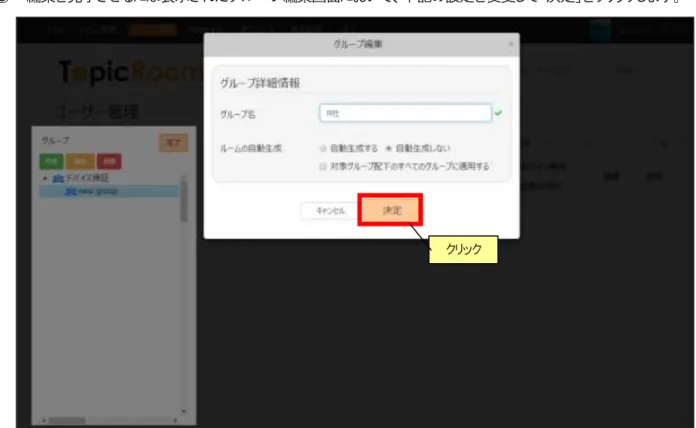Collapse the デバイス検証 tree node arrow
The image size is (696, 428).
45,178
